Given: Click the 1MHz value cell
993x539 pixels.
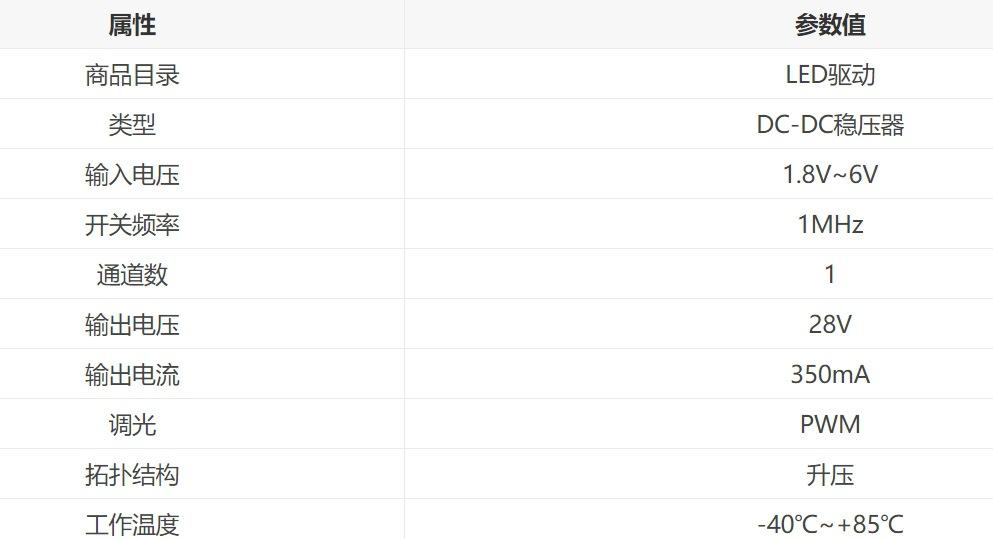Looking at the screenshot, I should pyautogui.click(x=829, y=225).
